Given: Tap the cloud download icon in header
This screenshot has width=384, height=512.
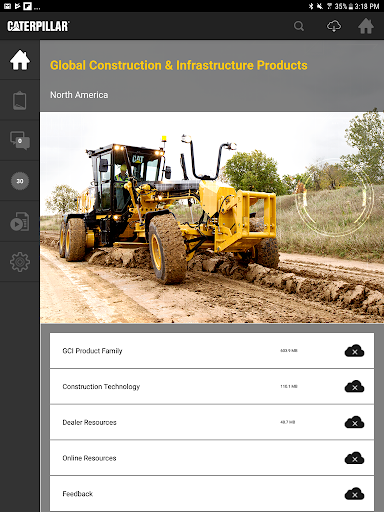Looking at the screenshot, I should pos(334,26).
